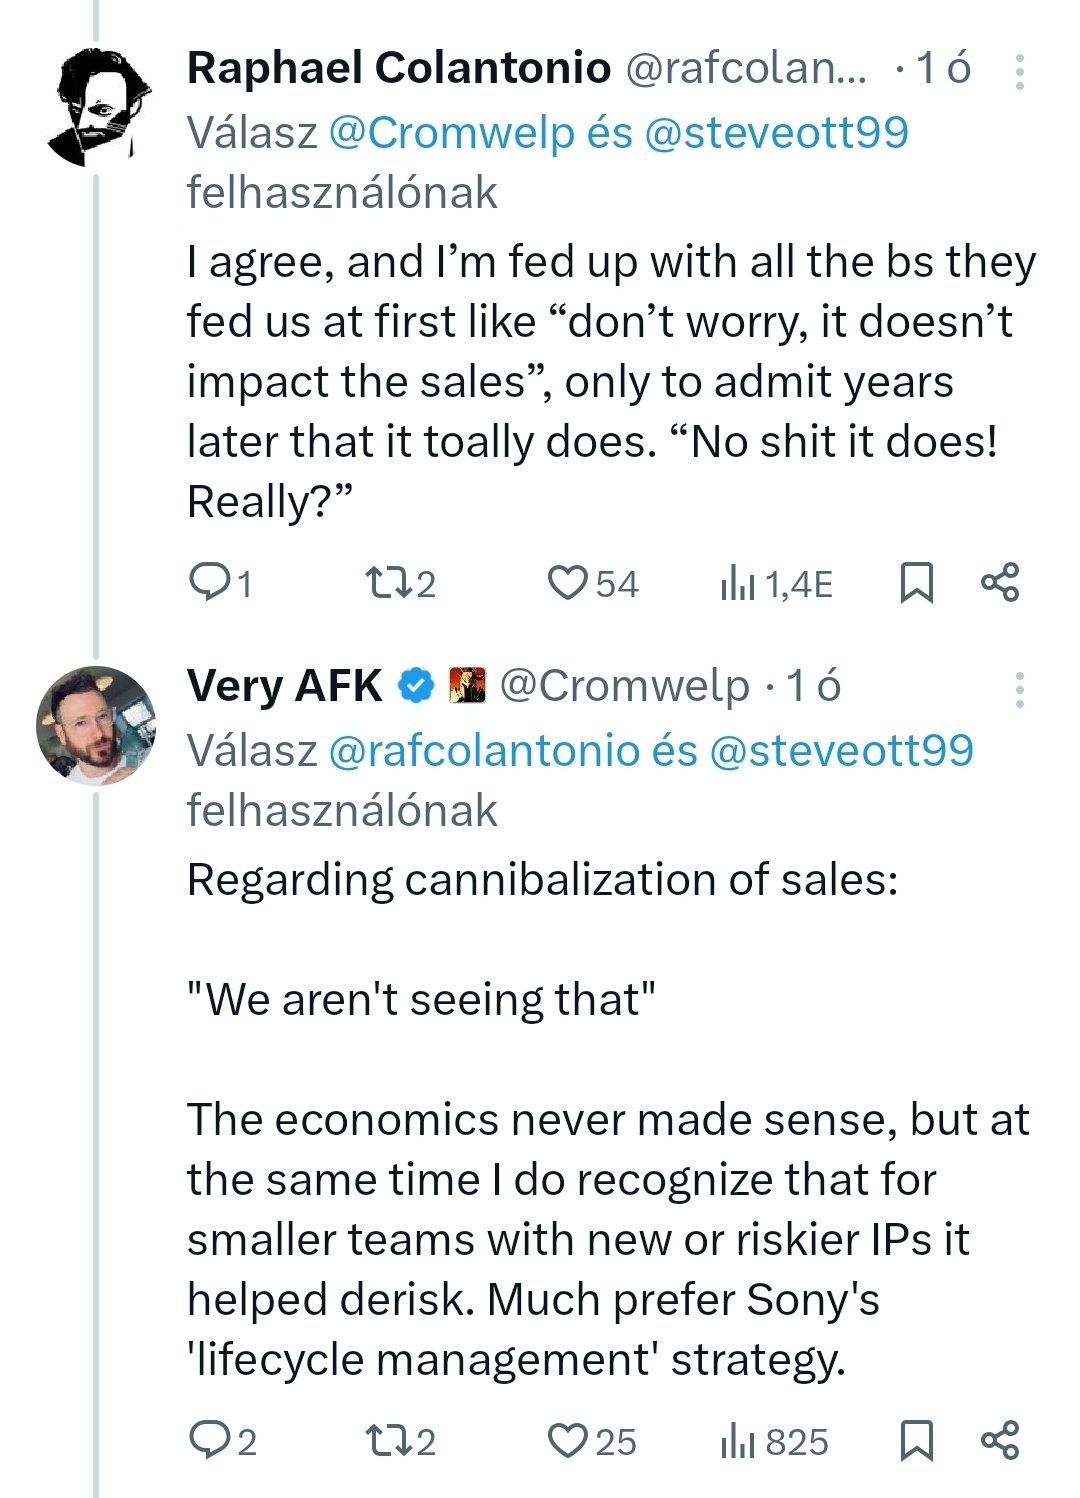Visit @steveott99 mention in Raphael's reply
Image resolution: width=1080 pixels, height=1498 pixels.
point(776,133)
